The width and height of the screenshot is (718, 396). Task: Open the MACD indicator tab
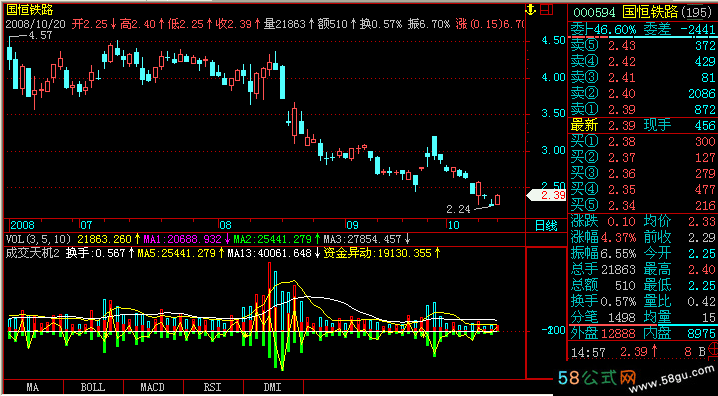click(153, 387)
